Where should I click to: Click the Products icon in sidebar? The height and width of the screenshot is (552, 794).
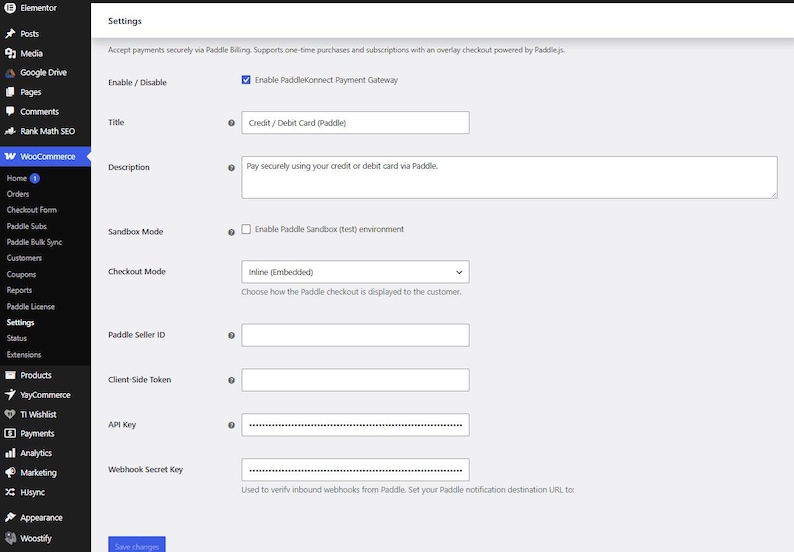(x=10, y=375)
